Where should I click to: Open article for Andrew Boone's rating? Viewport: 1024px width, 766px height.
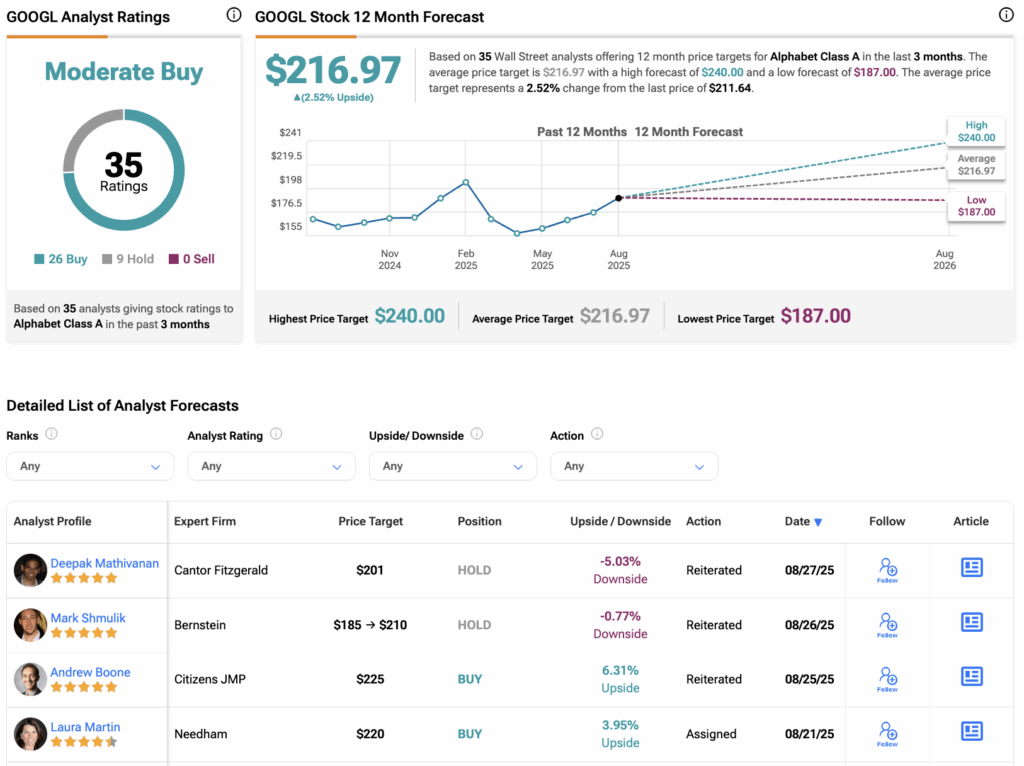971,677
